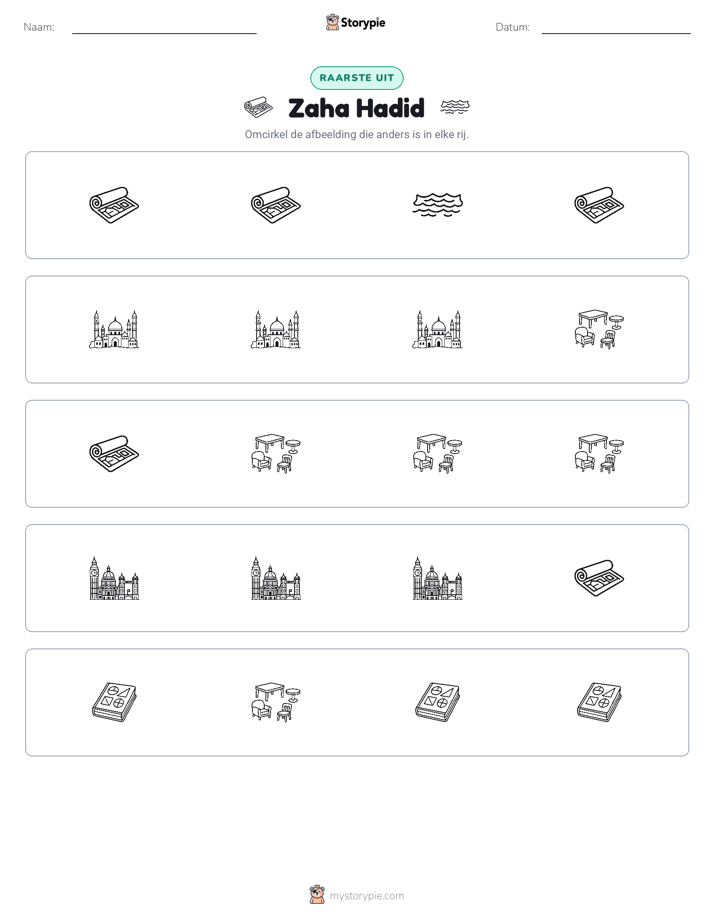Screen dimensions: 714x924
Task: Select the first shapes book in row five
Action: [x=114, y=702]
